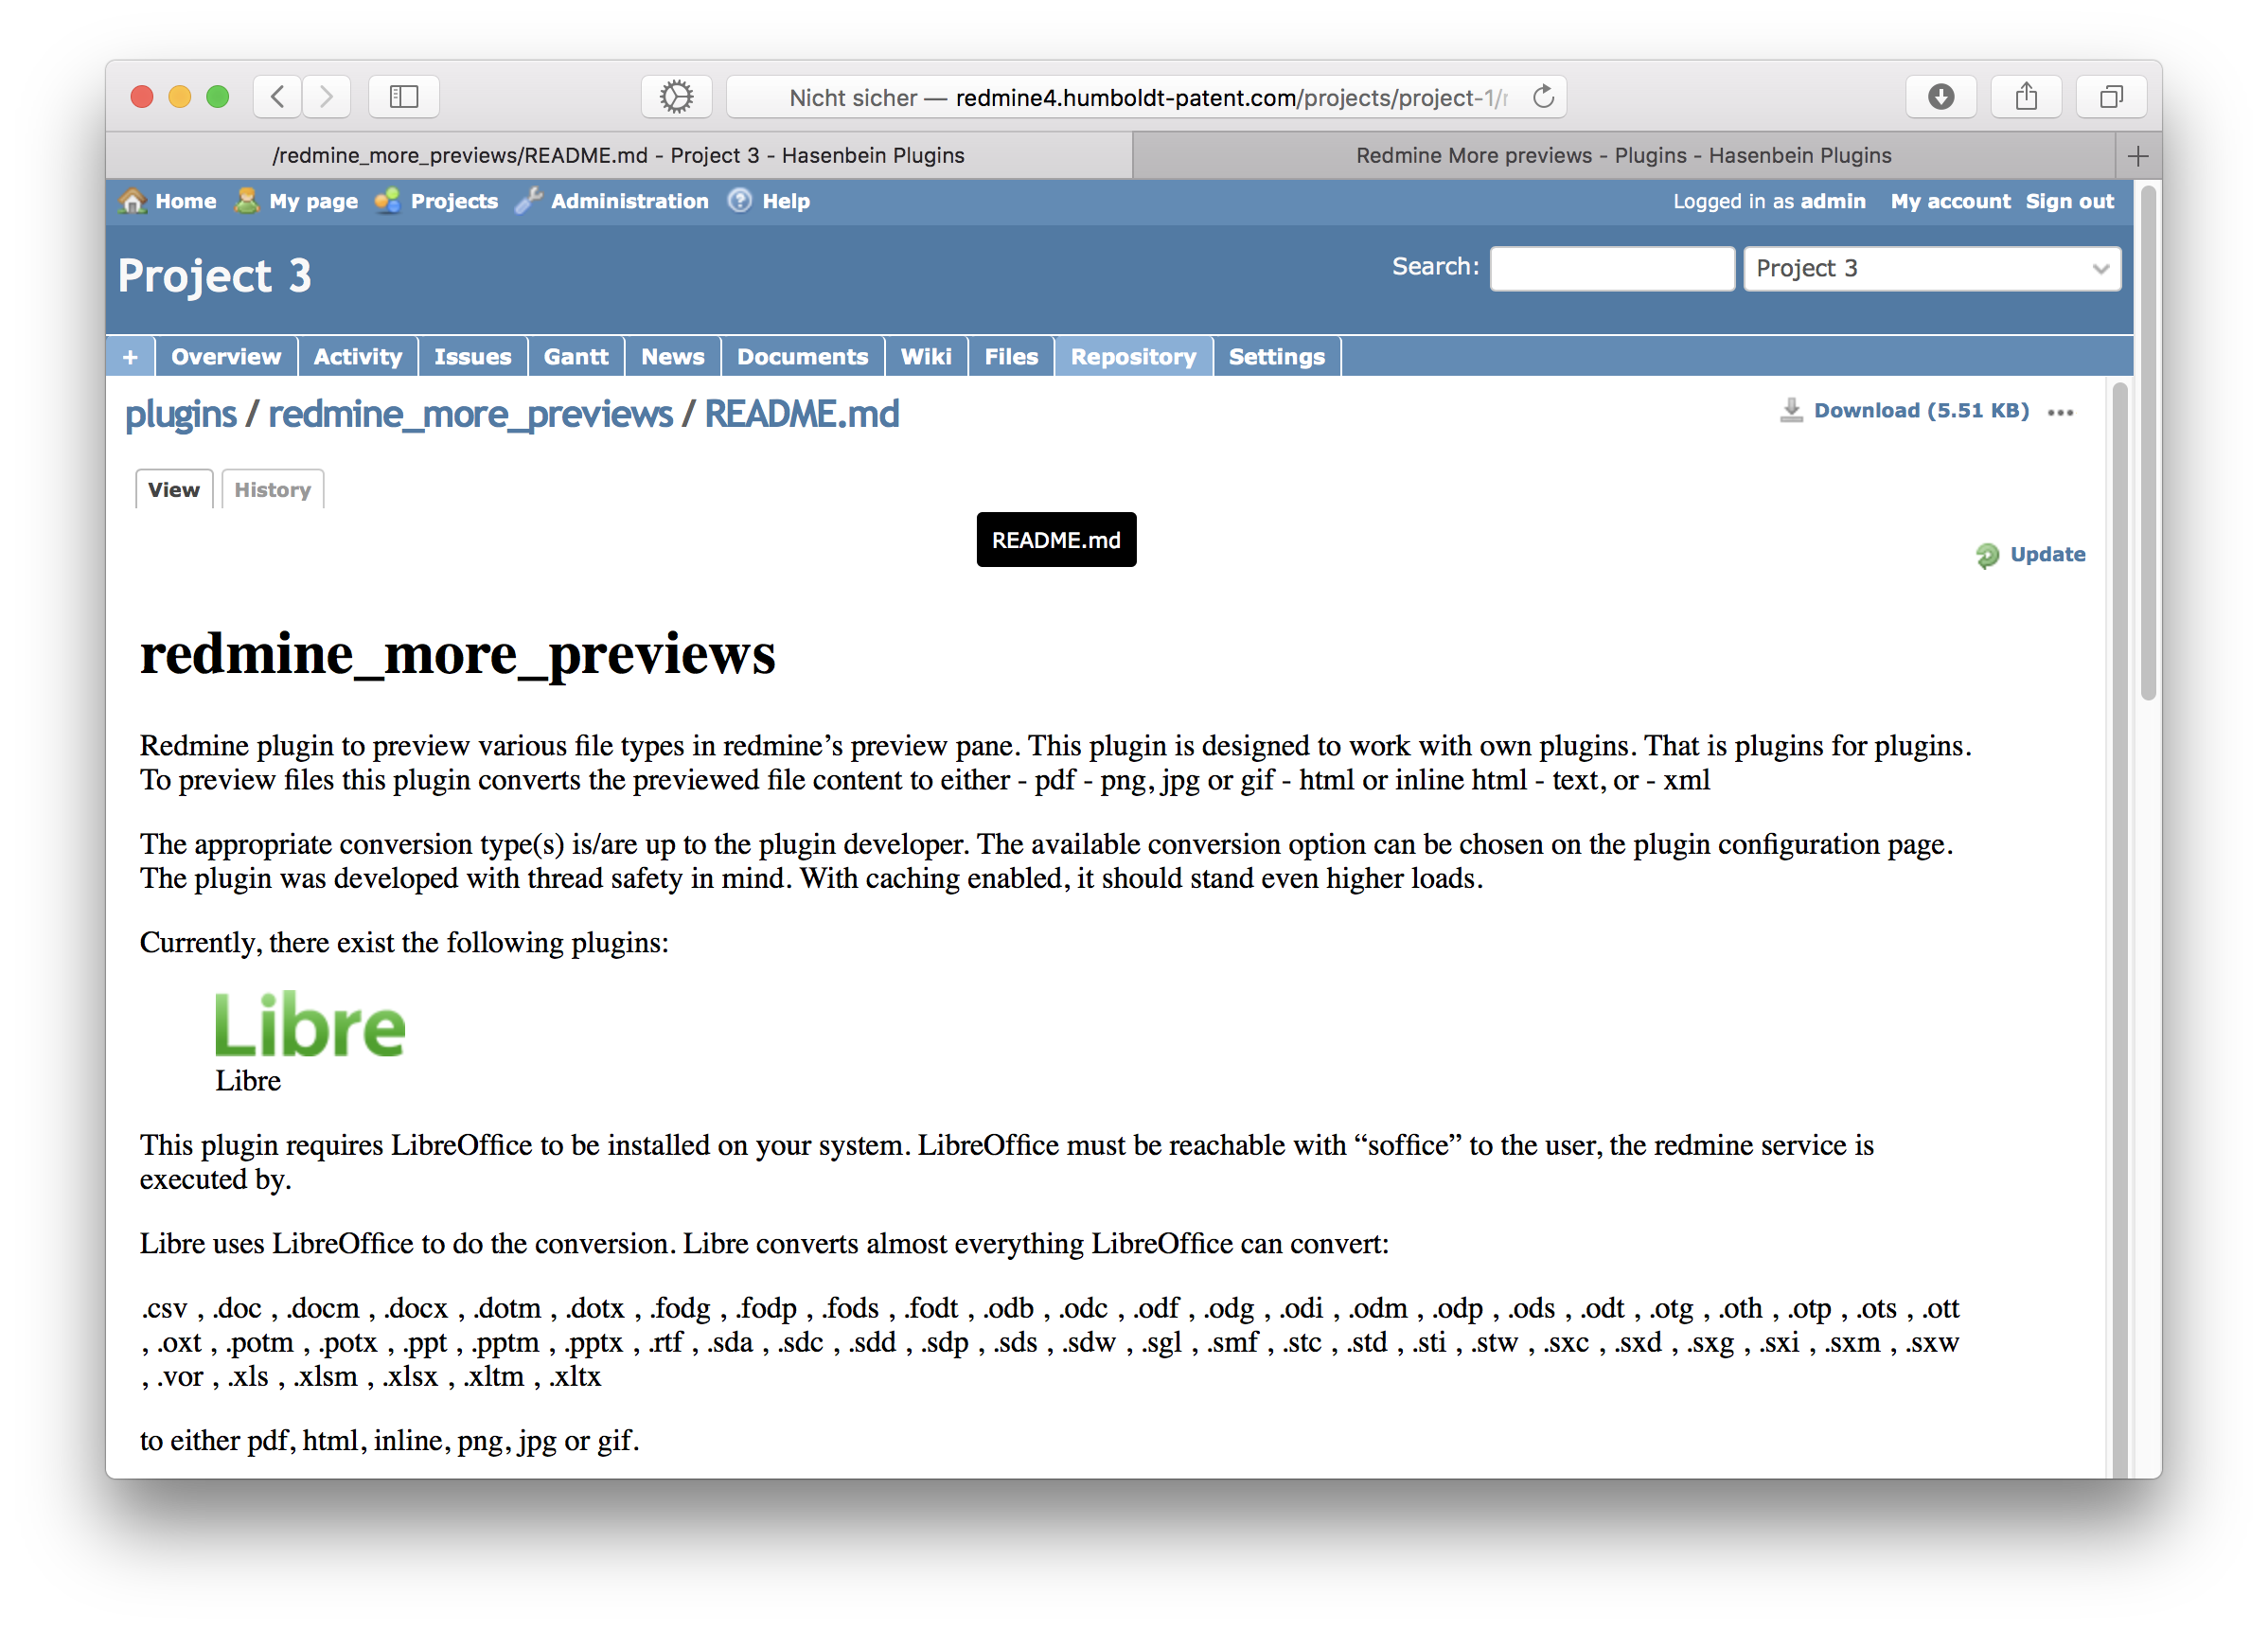Image resolution: width=2268 pixels, height=1630 pixels.
Task: Click the Projects icon in top menu
Action: [387, 201]
